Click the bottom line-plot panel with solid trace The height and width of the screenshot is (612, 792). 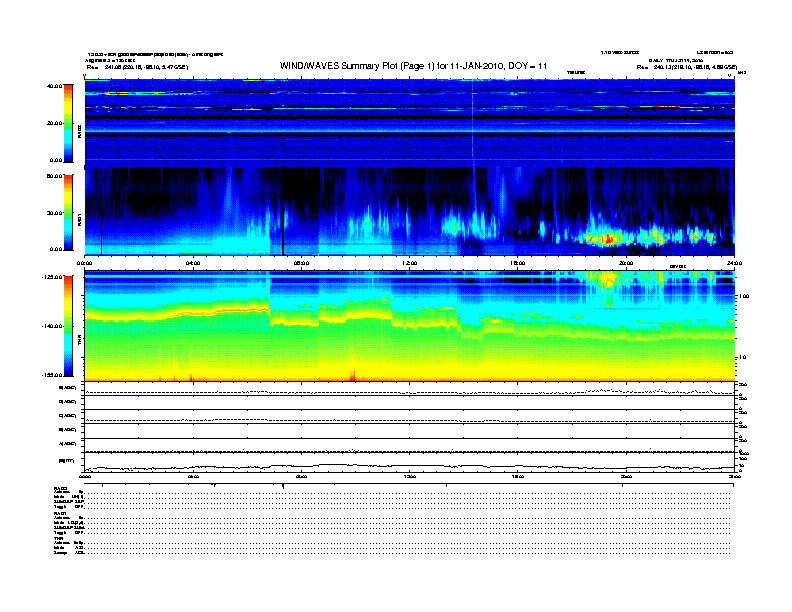pyautogui.click(x=410, y=462)
